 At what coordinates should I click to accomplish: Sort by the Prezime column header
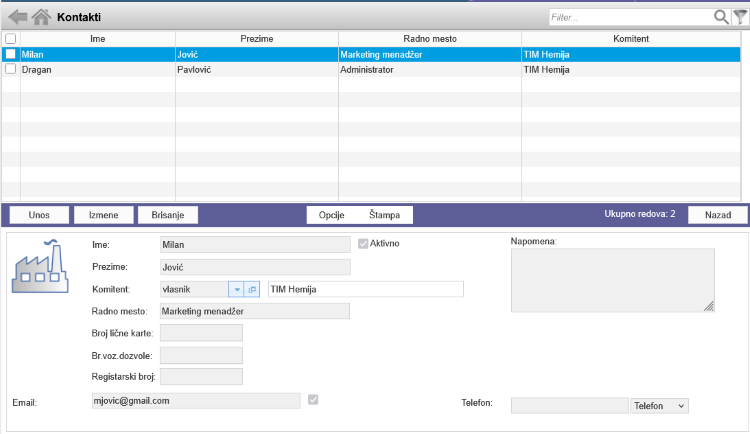(257, 39)
